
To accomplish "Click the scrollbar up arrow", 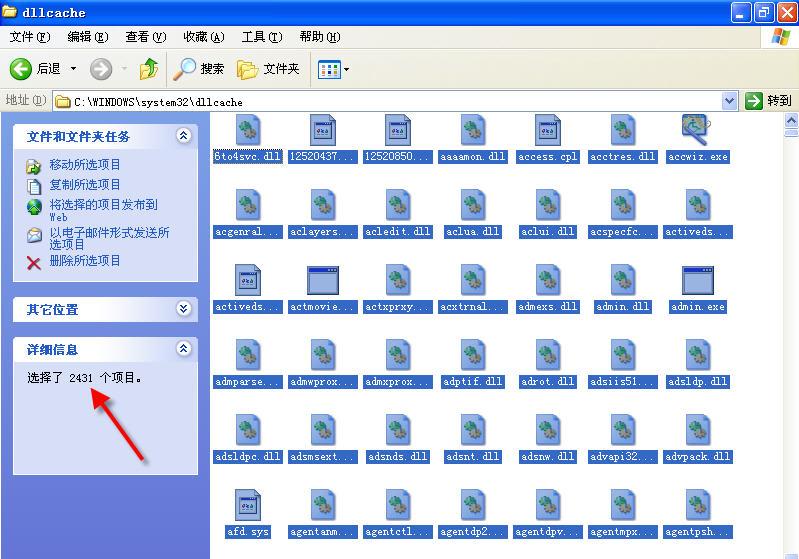I will pos(791,120).
